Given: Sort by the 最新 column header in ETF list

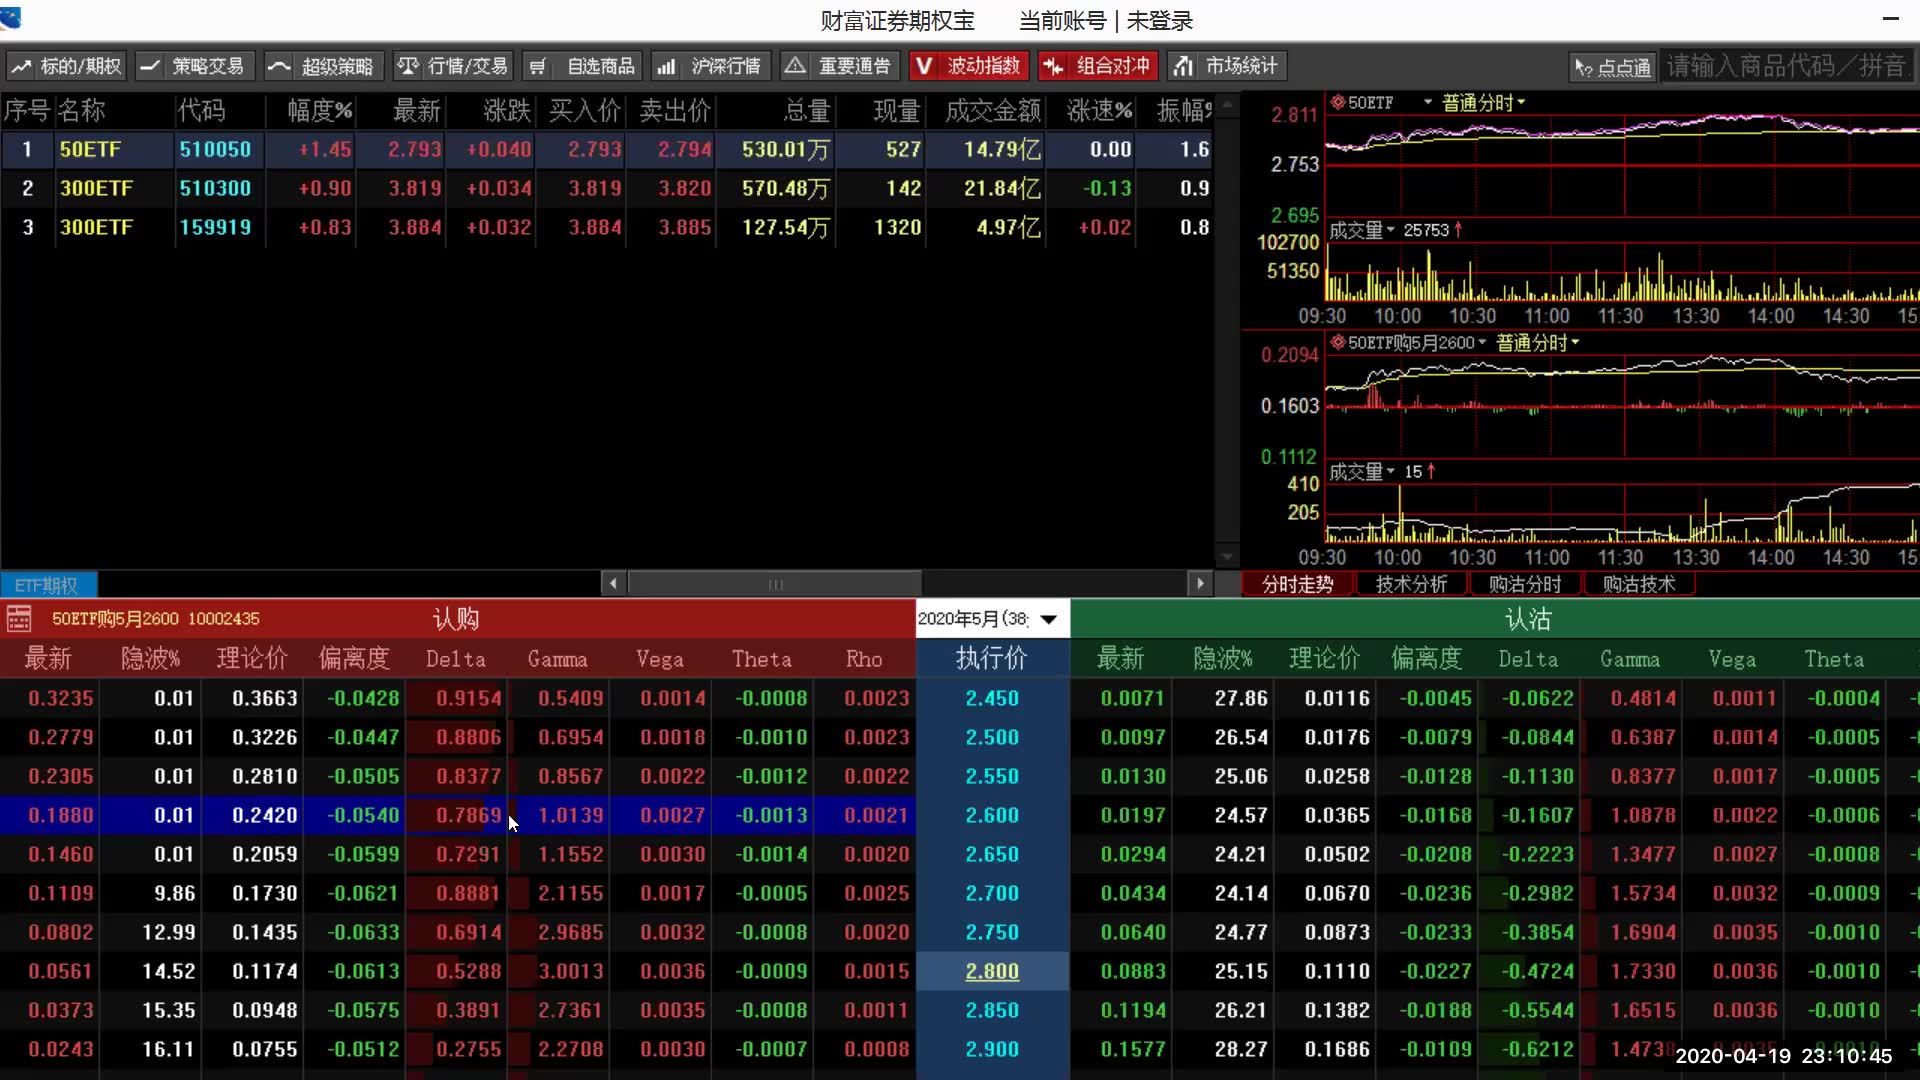Looking at the screenshot, I should click(417, 111).
